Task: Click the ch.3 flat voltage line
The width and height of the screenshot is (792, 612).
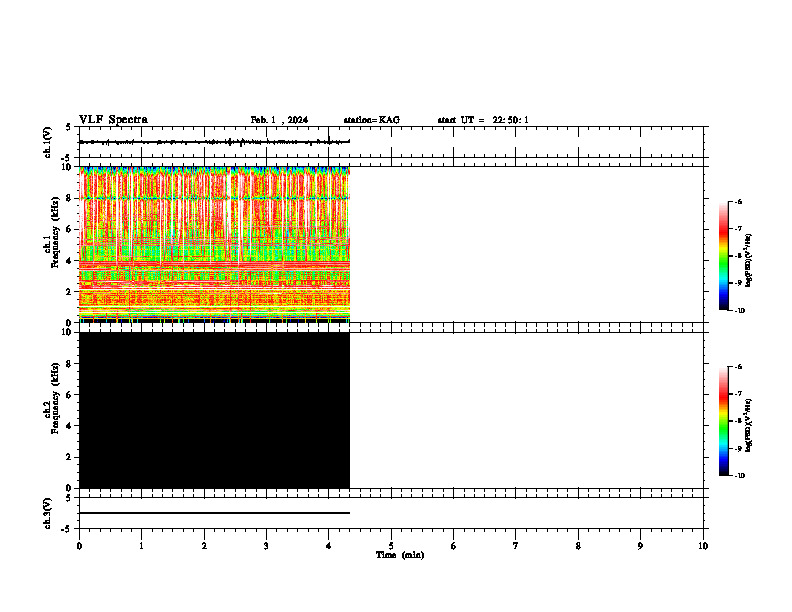Action: point(214,513)
